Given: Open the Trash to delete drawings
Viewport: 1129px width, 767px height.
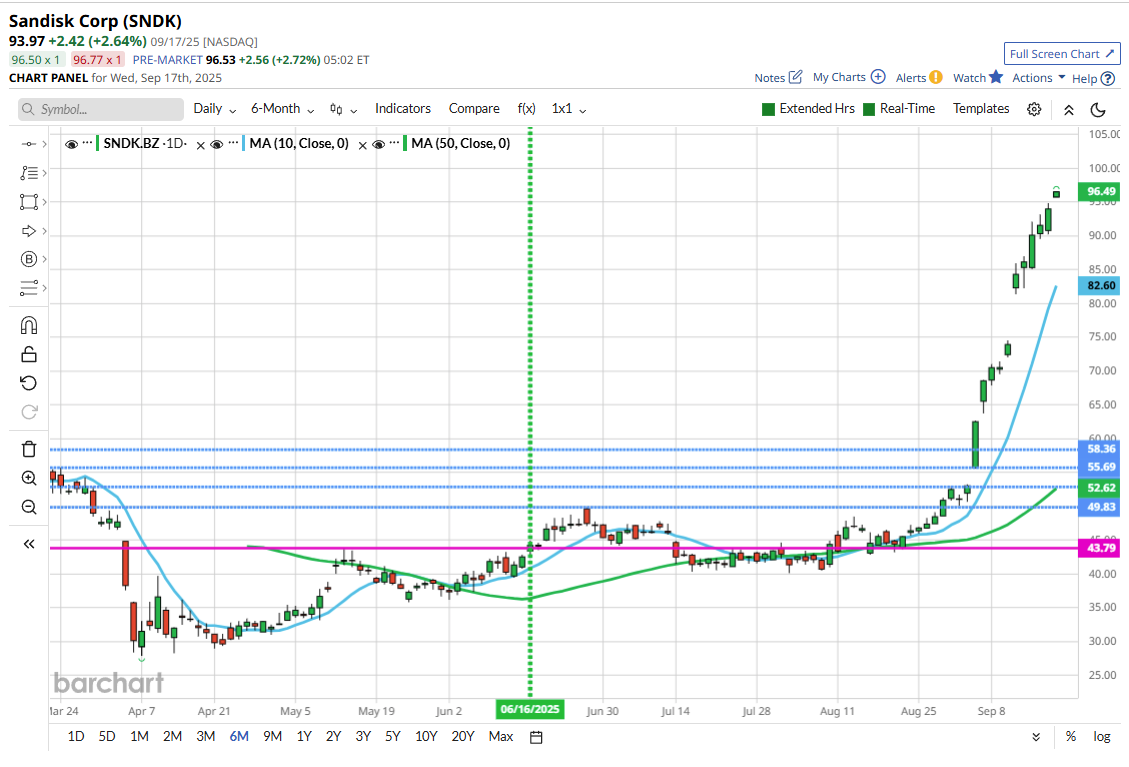Looking at the screenshot, I should coord(29,449).
